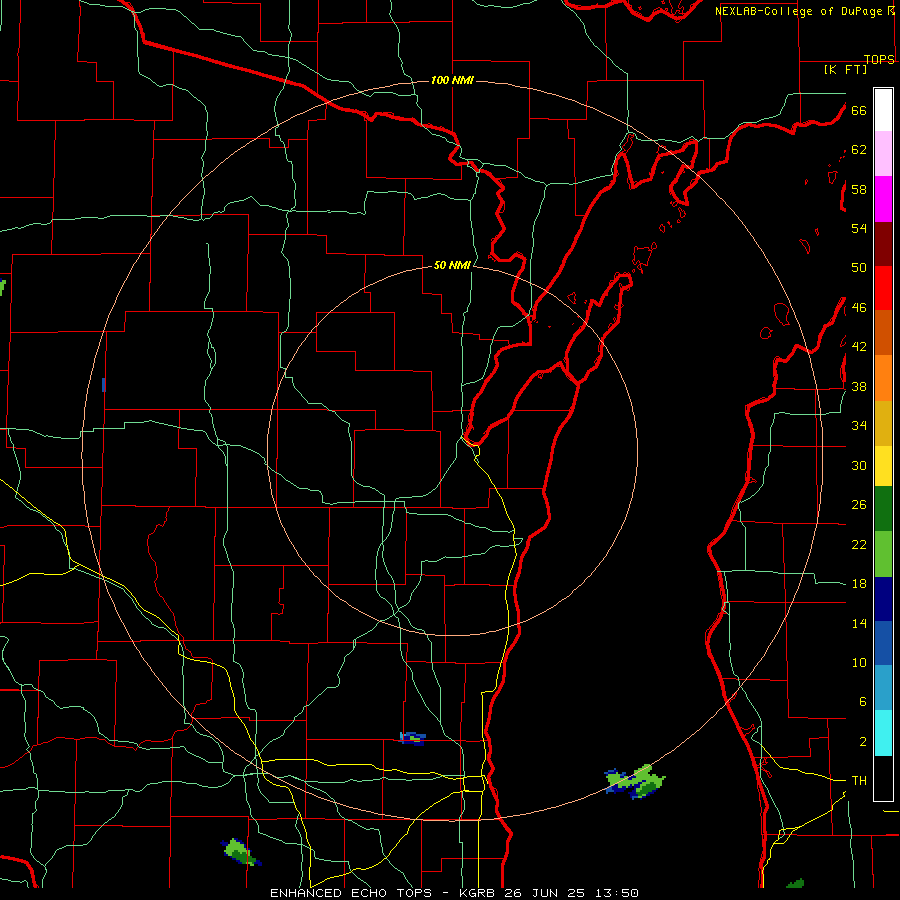Click the legend value 30
900x900 pixels.
tap(859, 465)
